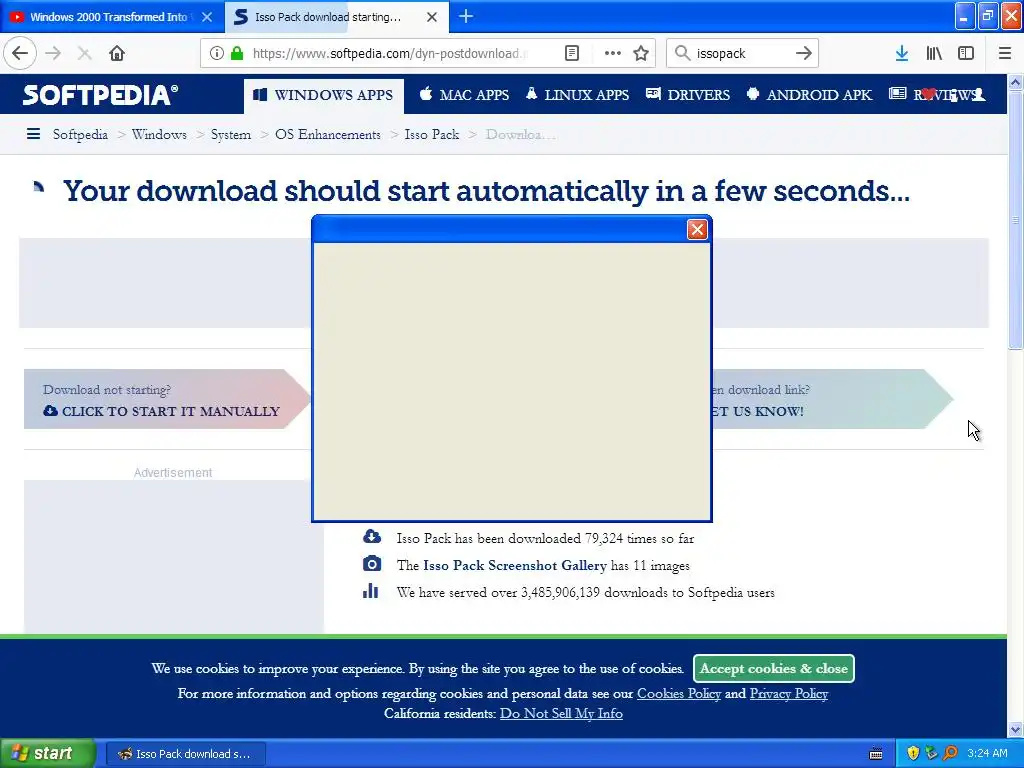Click the search go arrow next to issopack
This screenshot has height=768, width=1024.
point(804,53)
